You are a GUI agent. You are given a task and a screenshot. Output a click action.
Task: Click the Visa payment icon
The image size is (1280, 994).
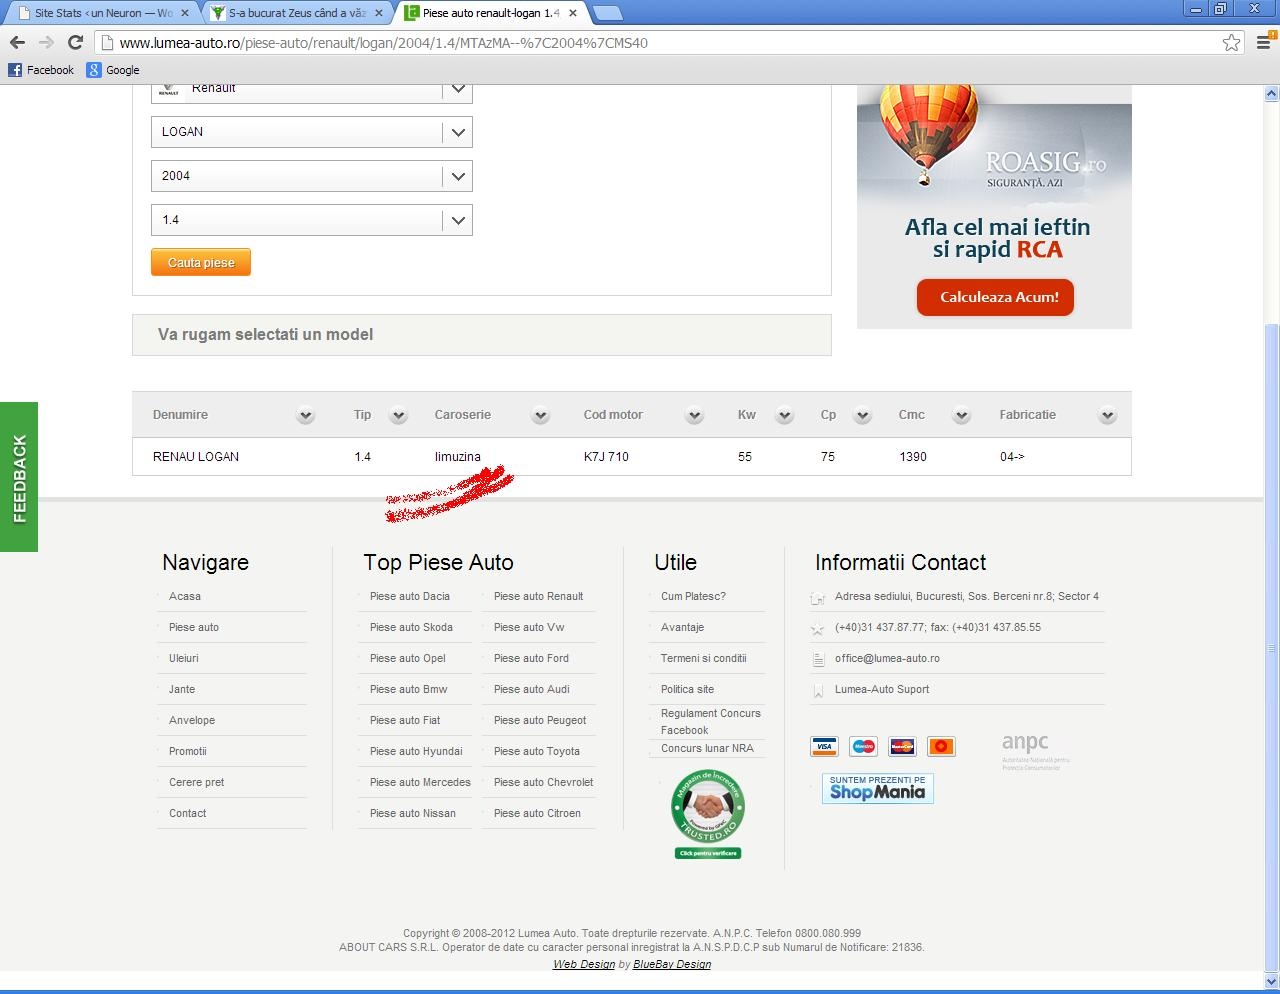[824, 746]
